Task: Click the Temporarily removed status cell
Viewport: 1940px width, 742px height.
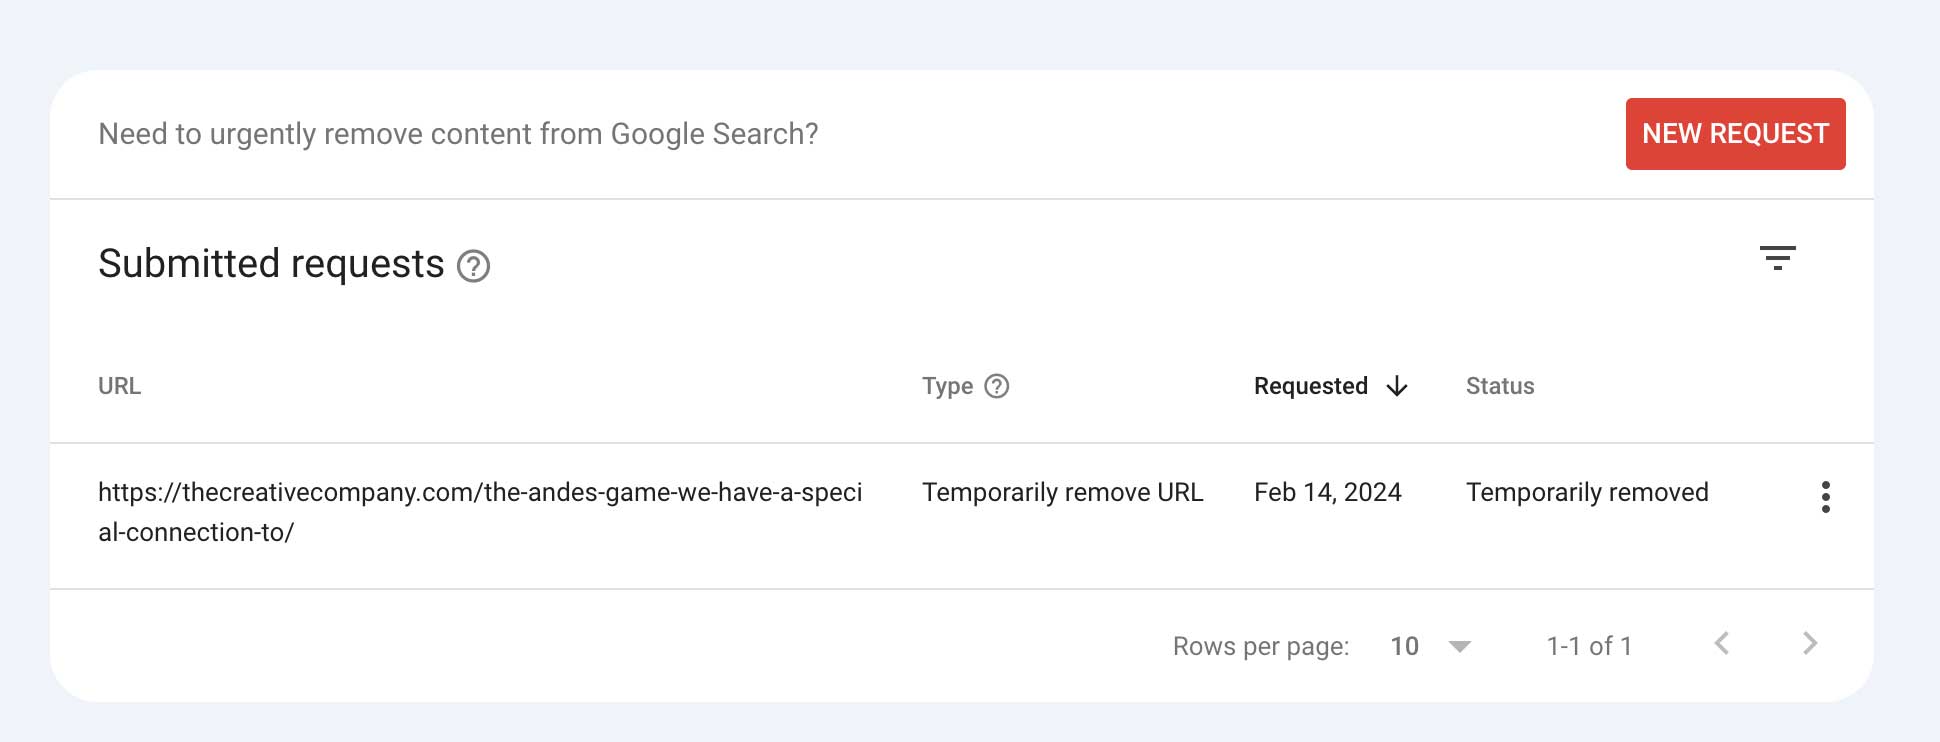Action: pos(1587,492)
